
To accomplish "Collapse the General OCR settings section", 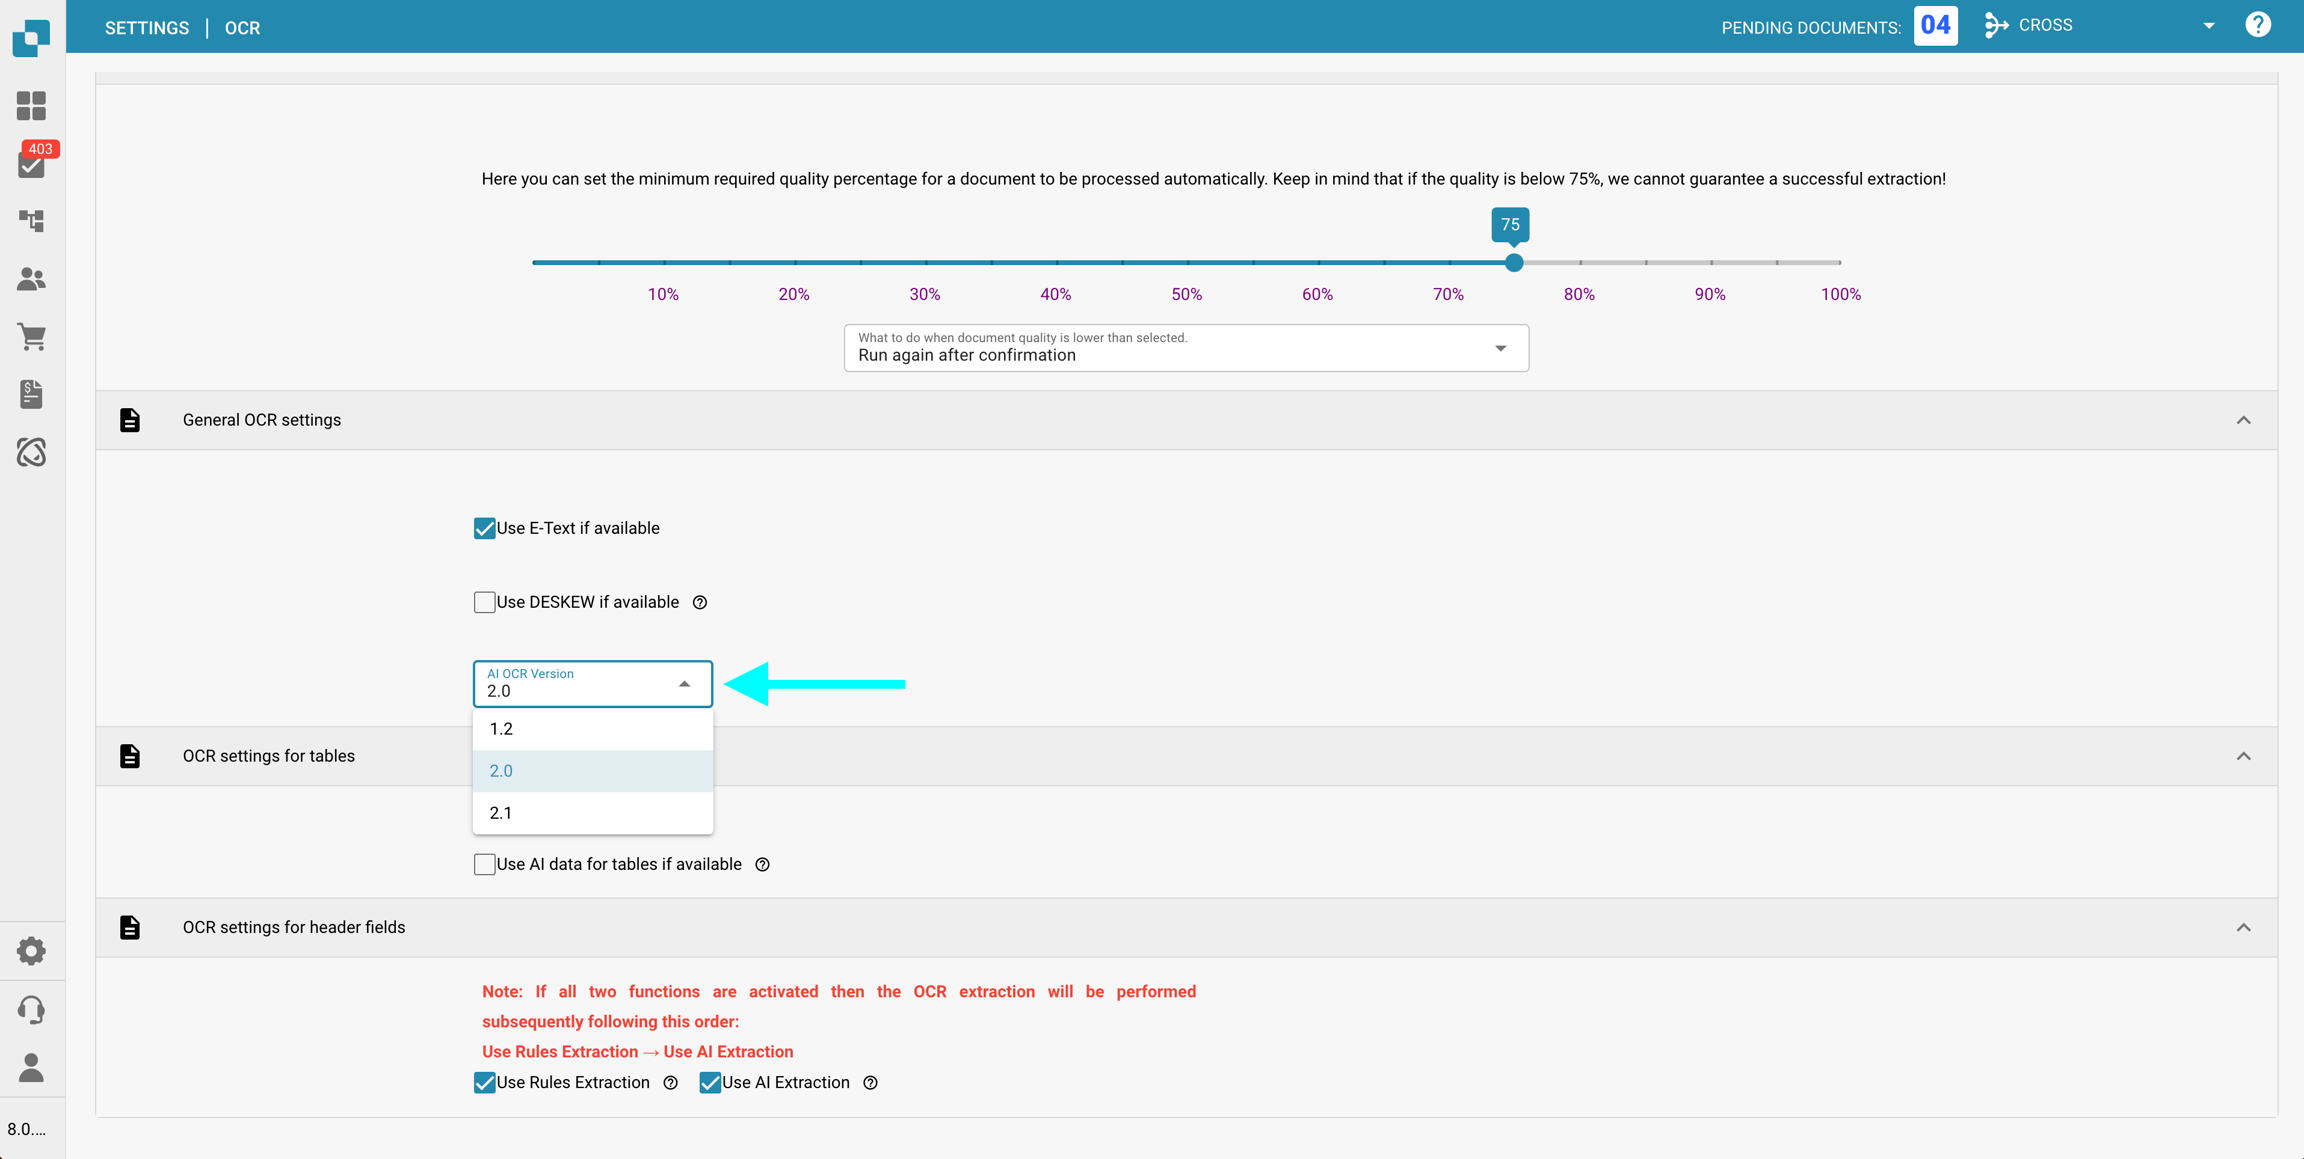I will click(2243, 420).
